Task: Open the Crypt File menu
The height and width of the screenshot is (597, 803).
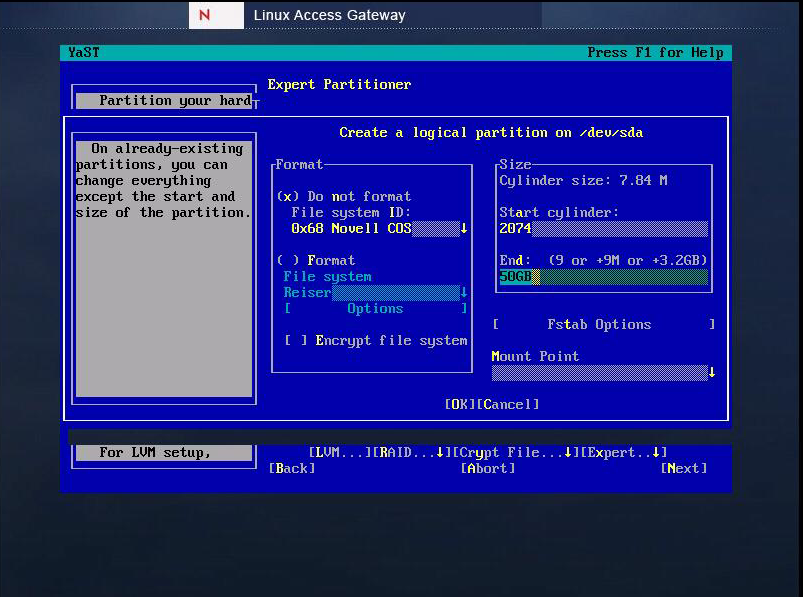Action: pyautogui.click(x=514, y=453)
